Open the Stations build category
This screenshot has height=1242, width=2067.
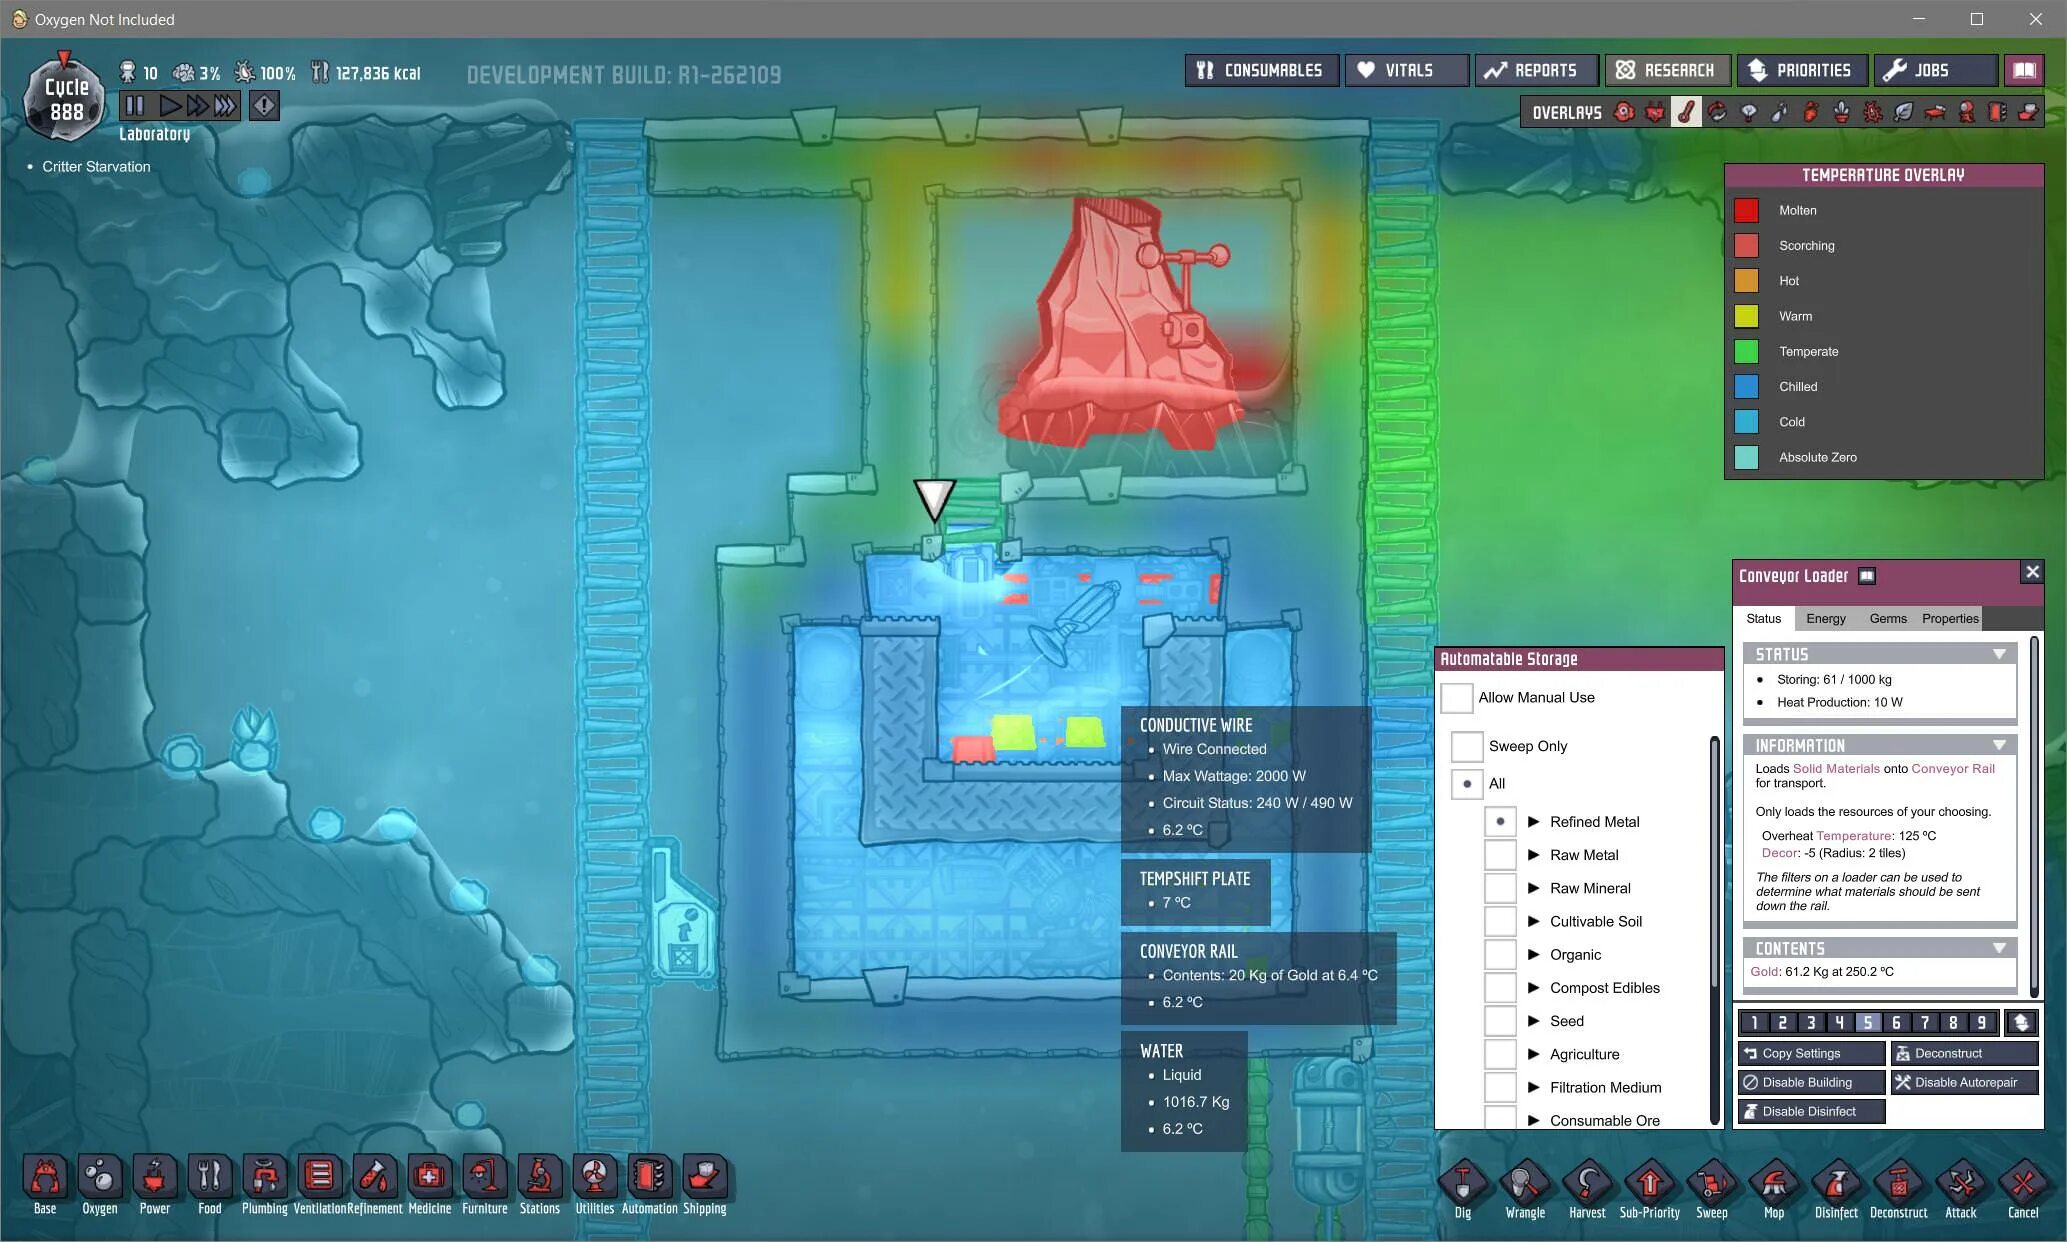[540, 1177]
